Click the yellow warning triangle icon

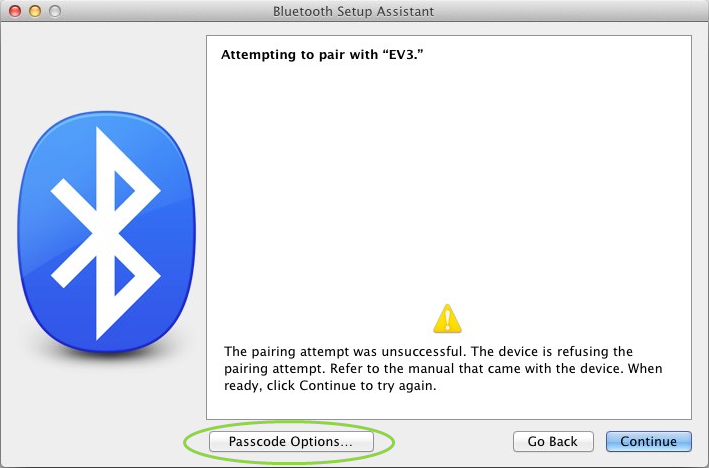click(x=447, y=318)
